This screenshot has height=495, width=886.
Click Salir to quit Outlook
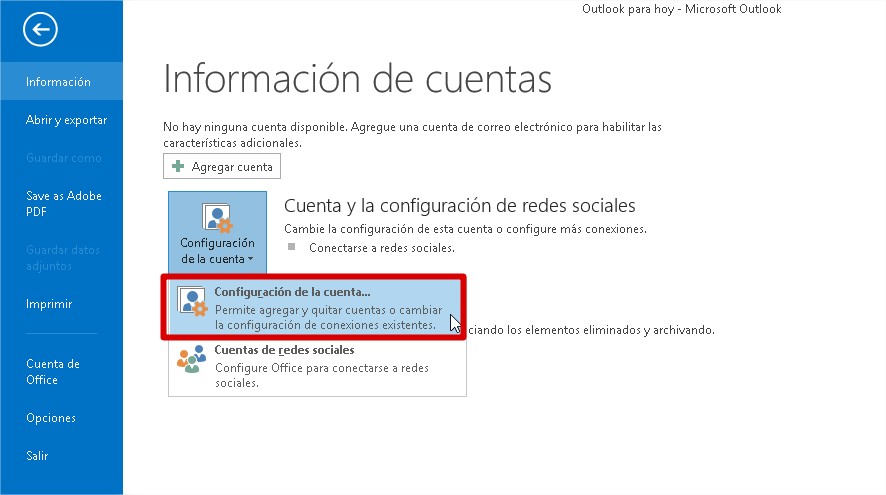pyautogui.click(x=37, y=456)
